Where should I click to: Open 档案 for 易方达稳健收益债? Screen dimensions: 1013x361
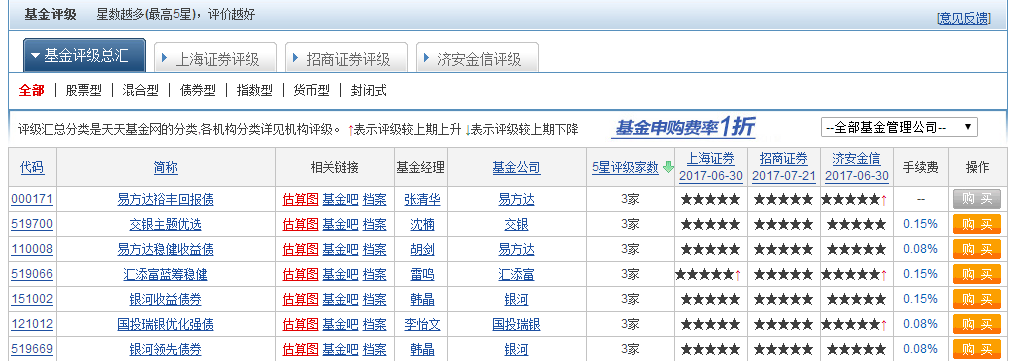coord(374,249)
